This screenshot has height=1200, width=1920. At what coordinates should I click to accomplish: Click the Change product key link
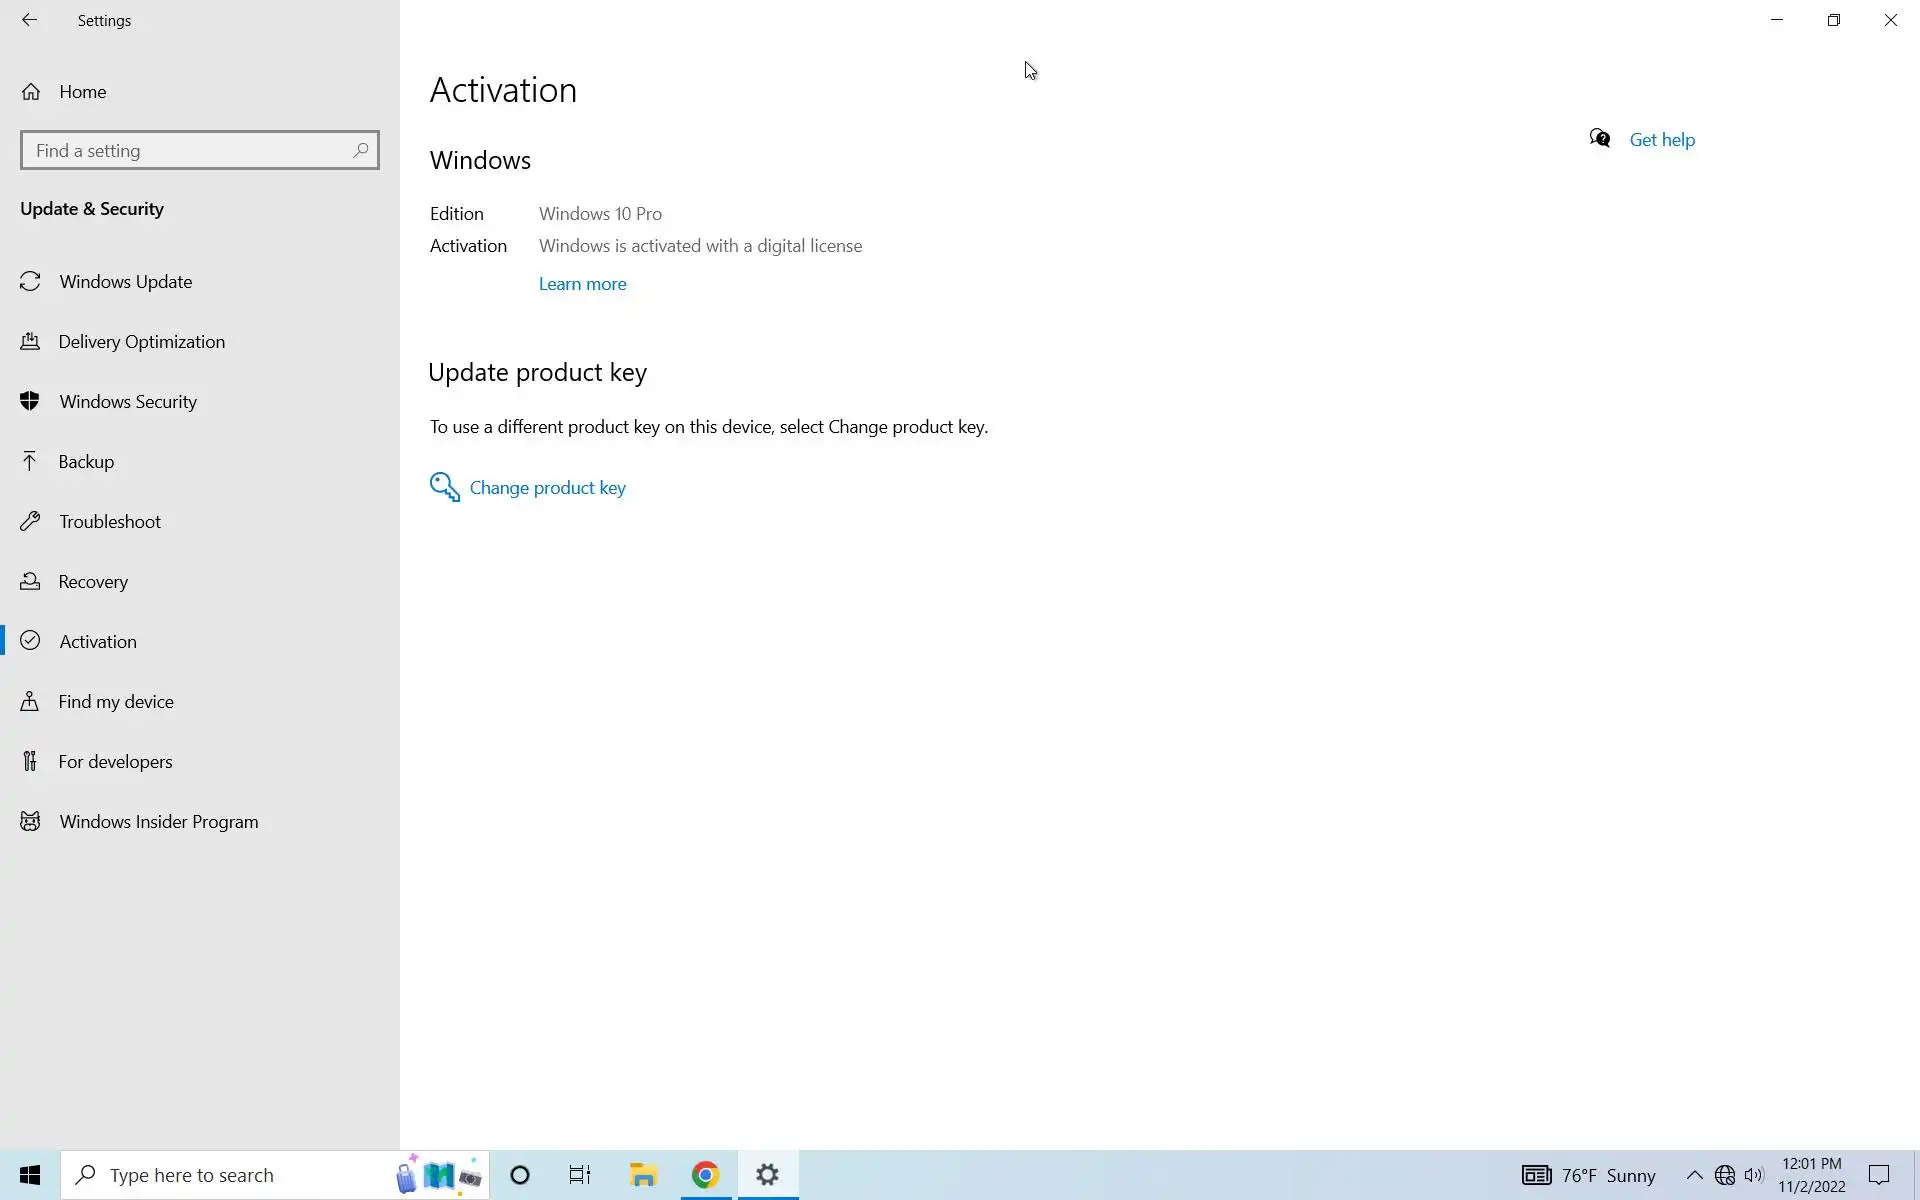(x=547, y=488)
